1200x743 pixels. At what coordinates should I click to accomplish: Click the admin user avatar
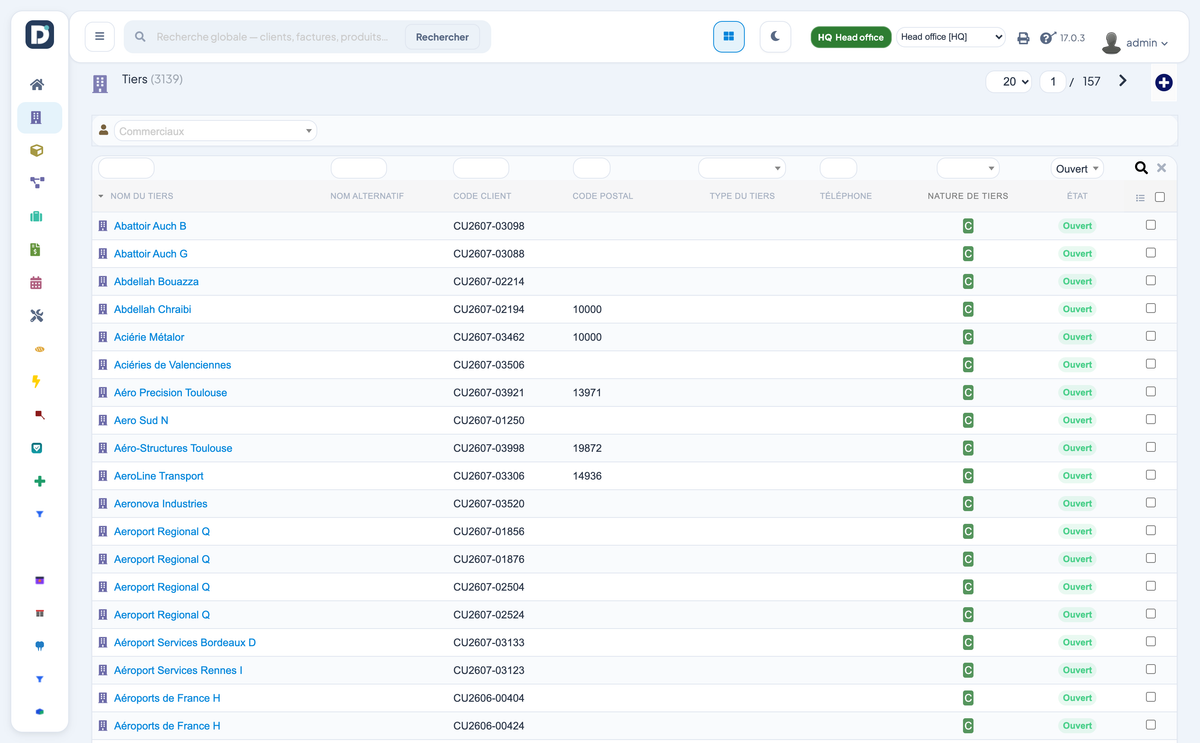point(1111,42)
